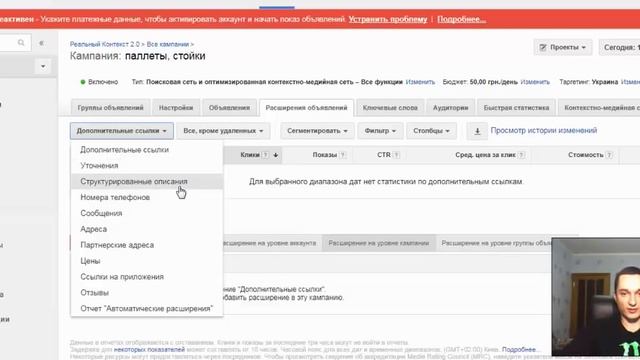This screenshot has height=360, width=640.
Task: Open the Все, кроме удаленных filter dropdown
Action: (223, 131)
